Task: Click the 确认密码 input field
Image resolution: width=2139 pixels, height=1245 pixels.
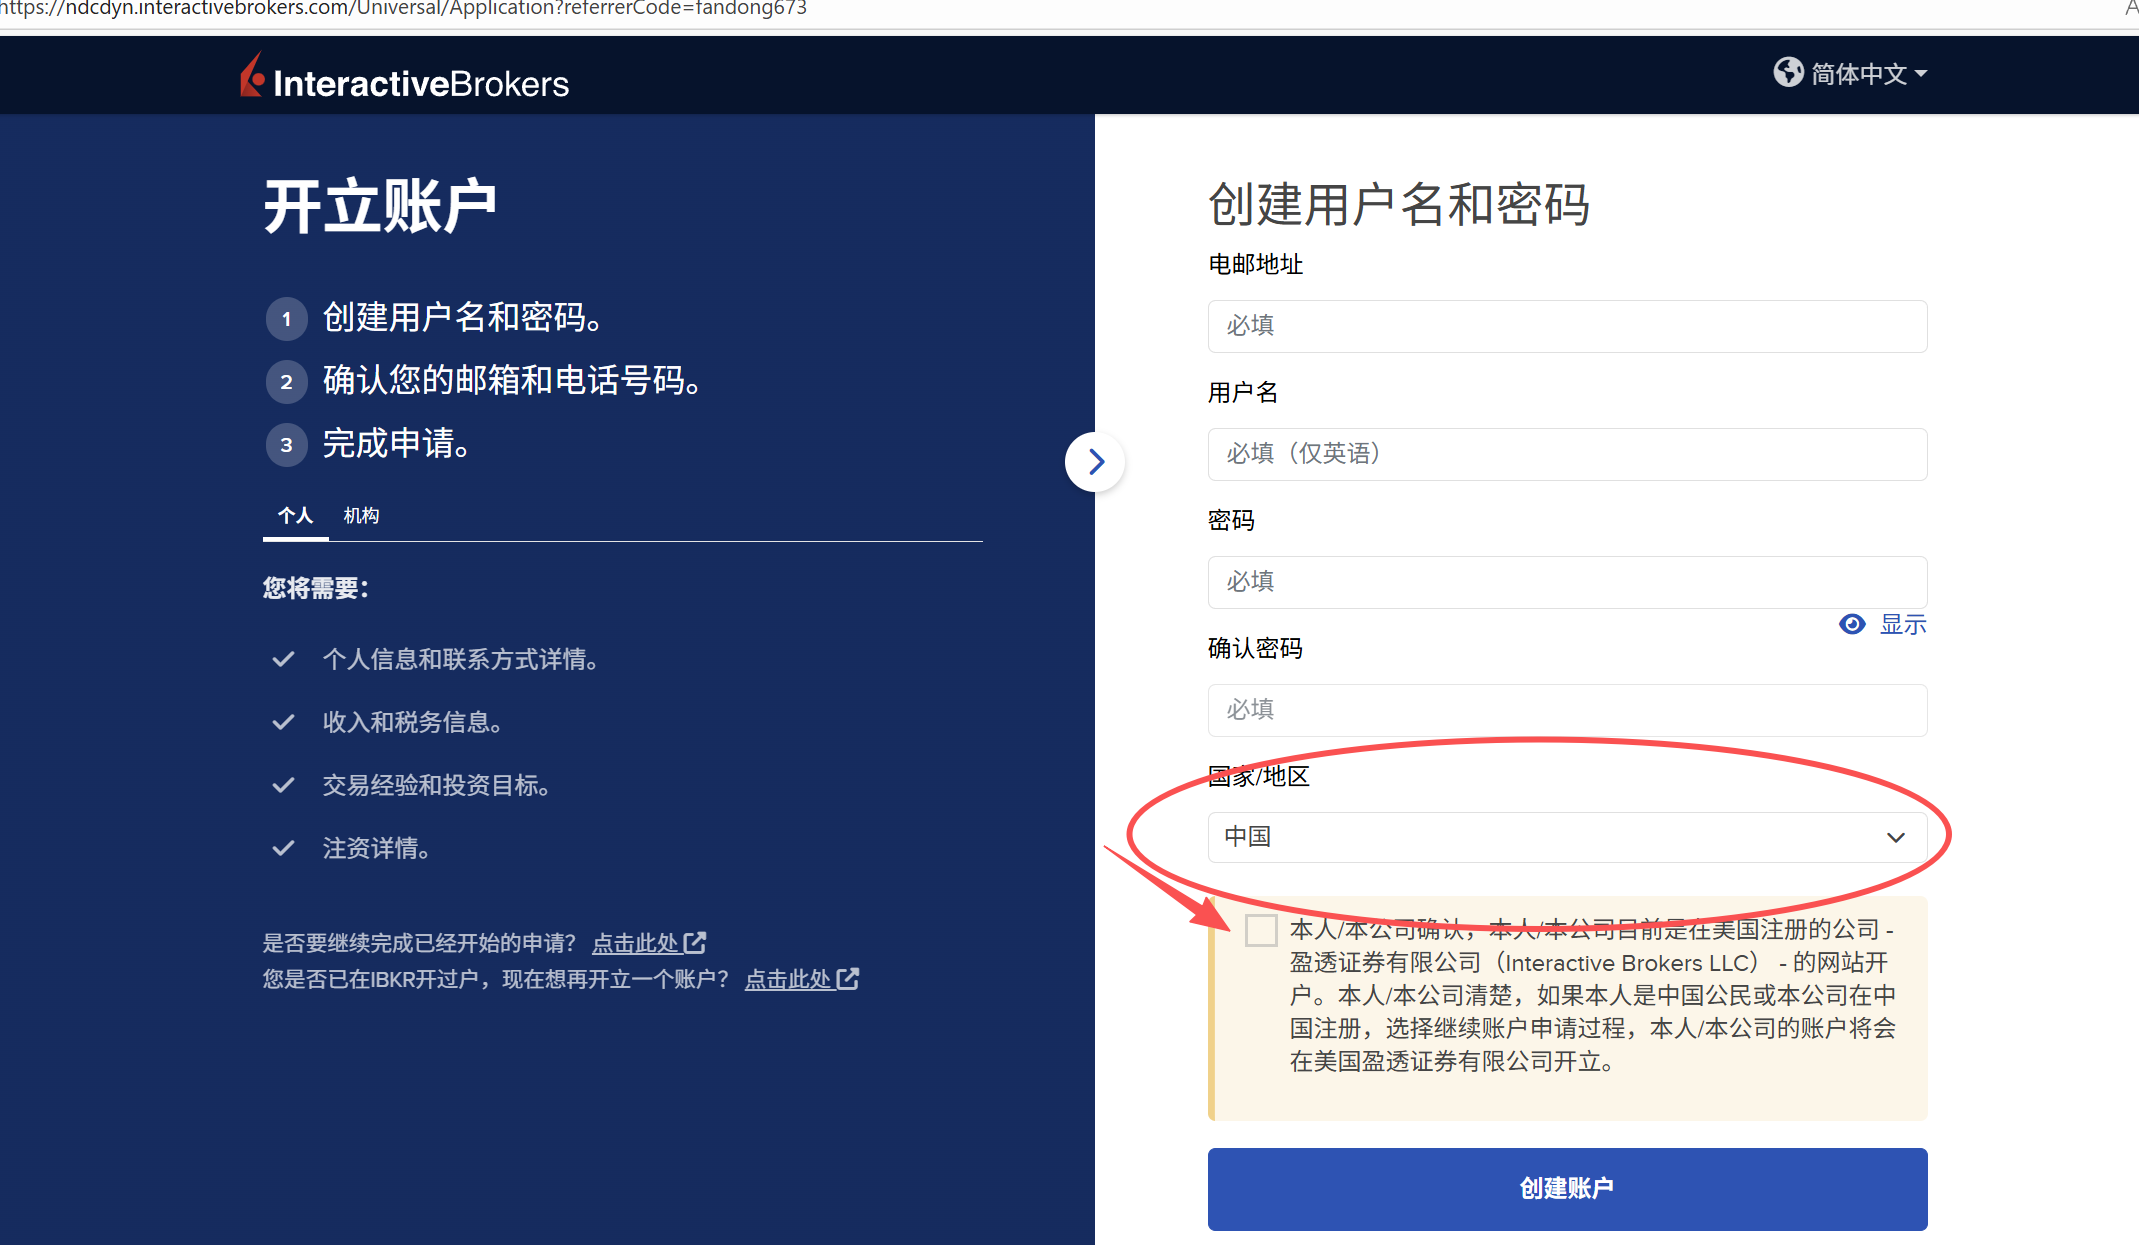Action: pos(1566,710)
